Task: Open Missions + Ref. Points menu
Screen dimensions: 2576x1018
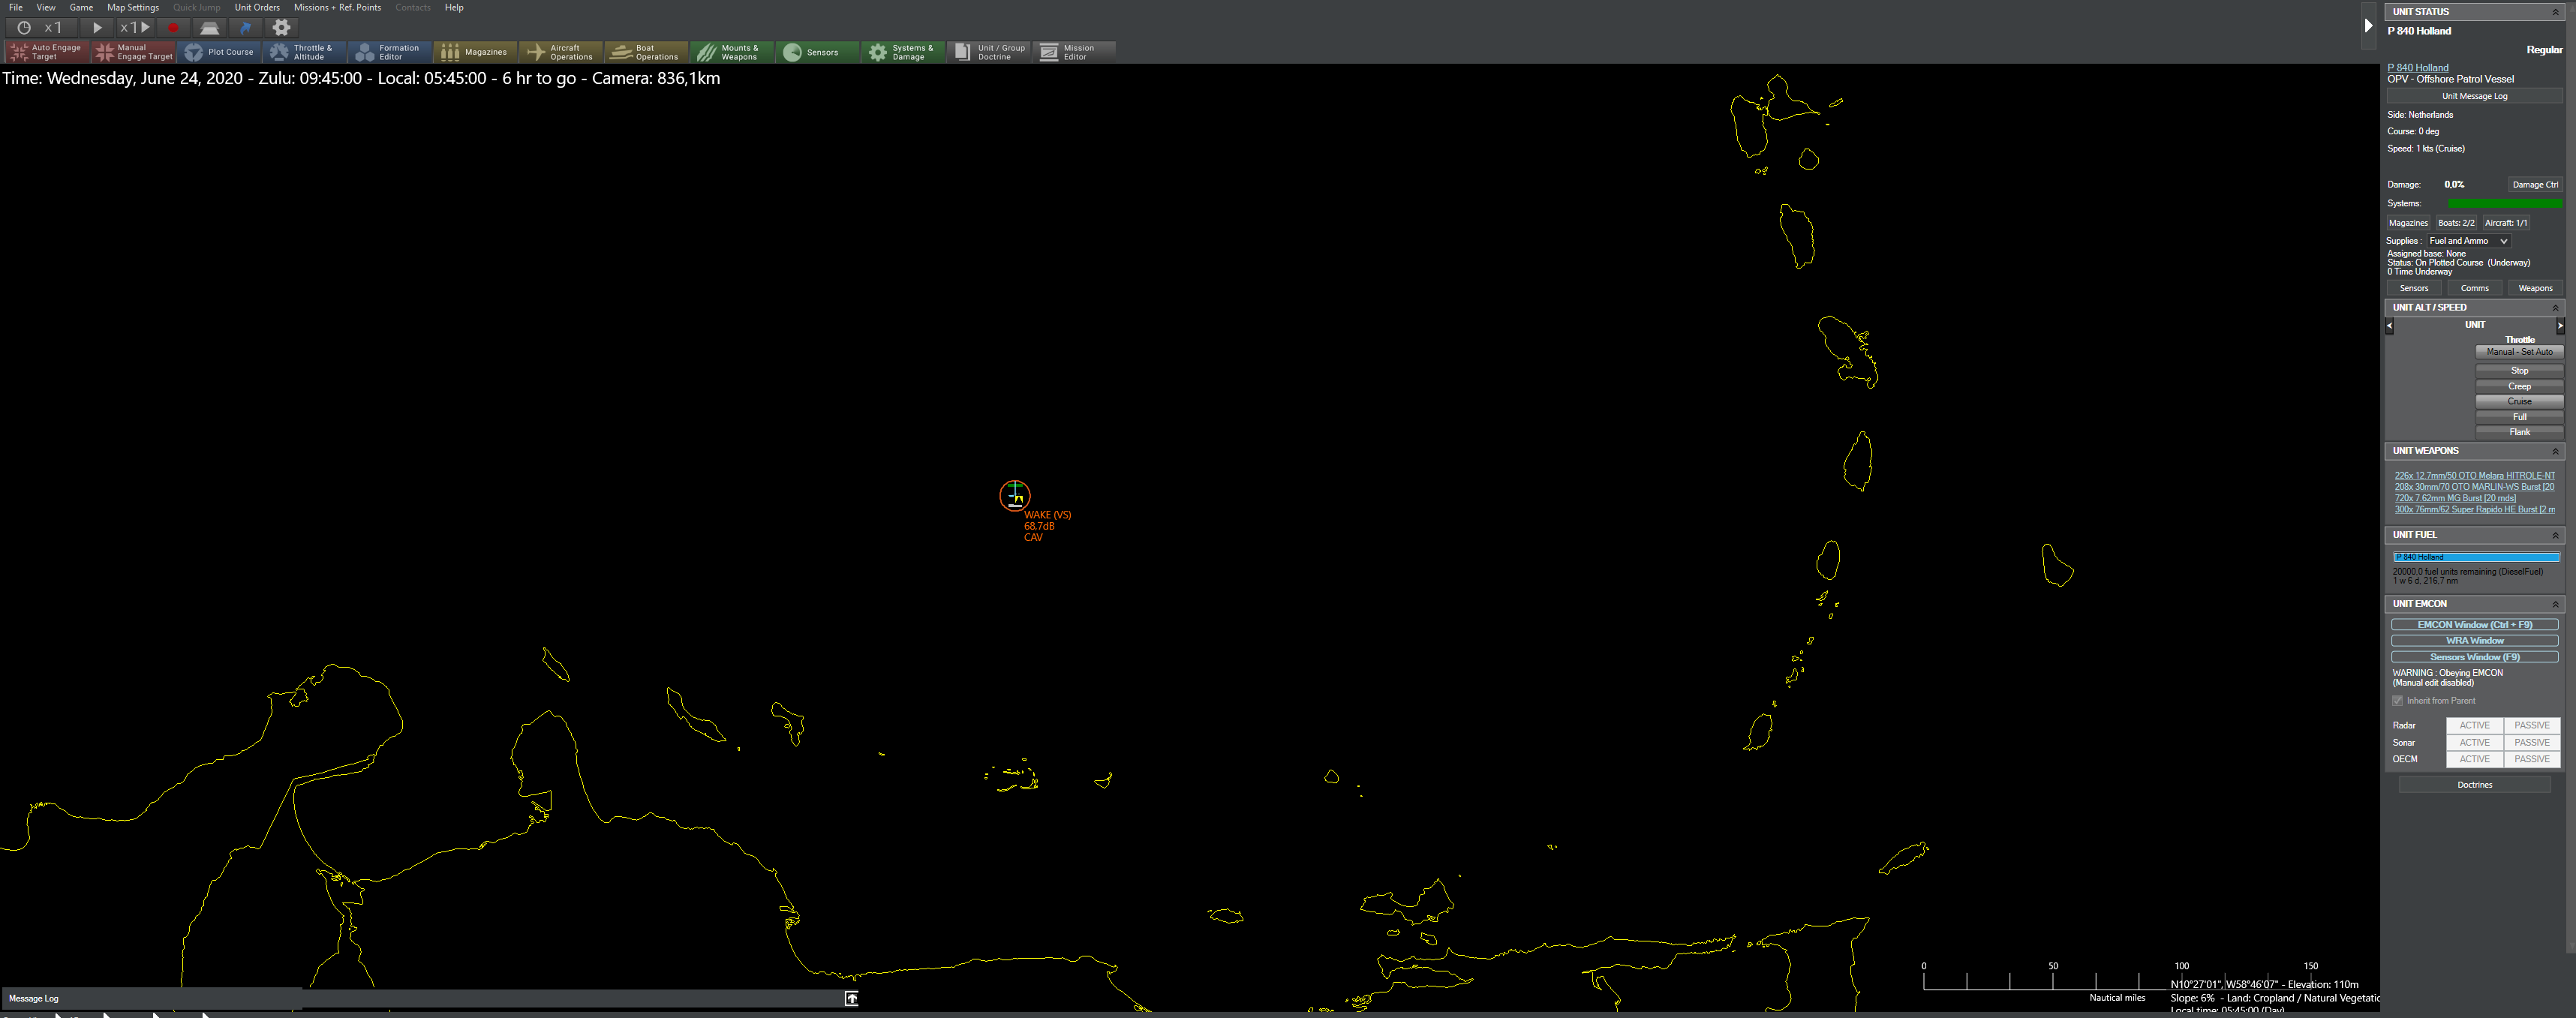Action: [x=337, y=7]
